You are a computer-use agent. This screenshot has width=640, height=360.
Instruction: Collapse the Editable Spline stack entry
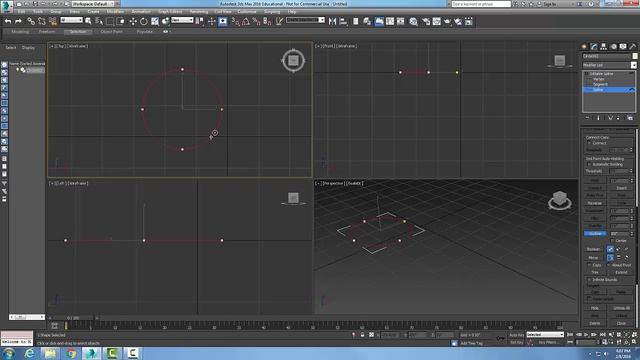click(x=587, y=74)
